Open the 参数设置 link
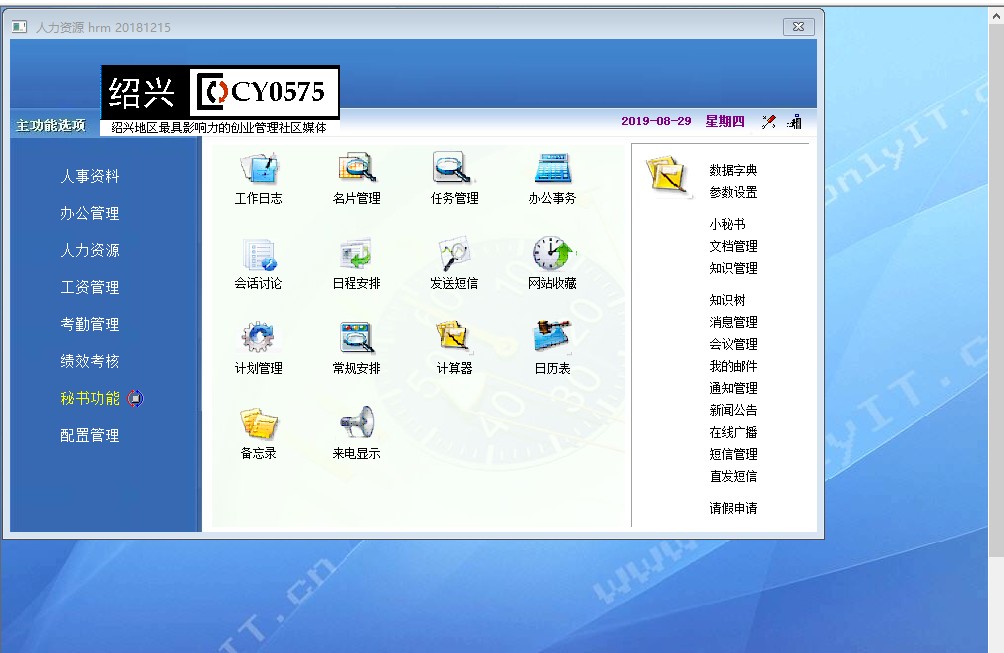1004x653 pixels. pos(733,192)
